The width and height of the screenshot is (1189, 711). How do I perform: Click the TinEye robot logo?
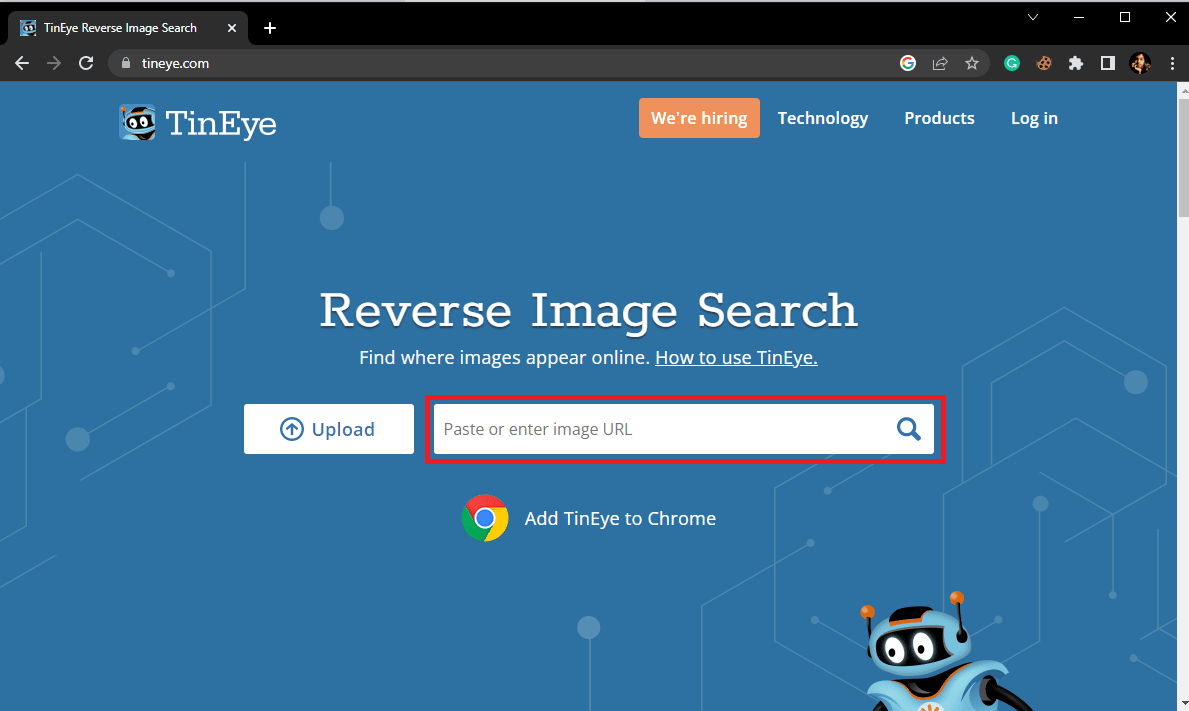pyautogui.click(x=137, y=122)
